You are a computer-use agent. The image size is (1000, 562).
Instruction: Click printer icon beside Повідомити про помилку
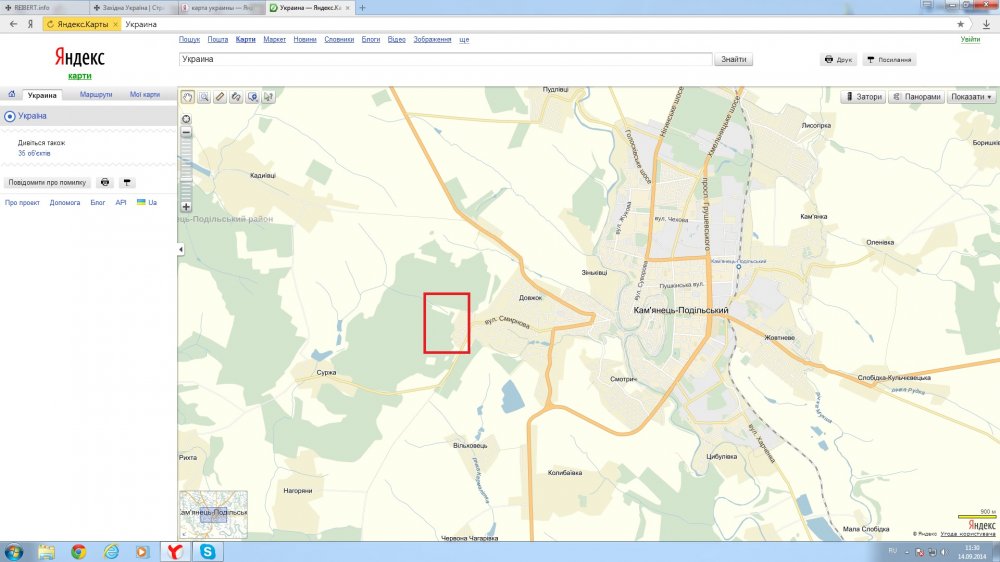[105, 183]
